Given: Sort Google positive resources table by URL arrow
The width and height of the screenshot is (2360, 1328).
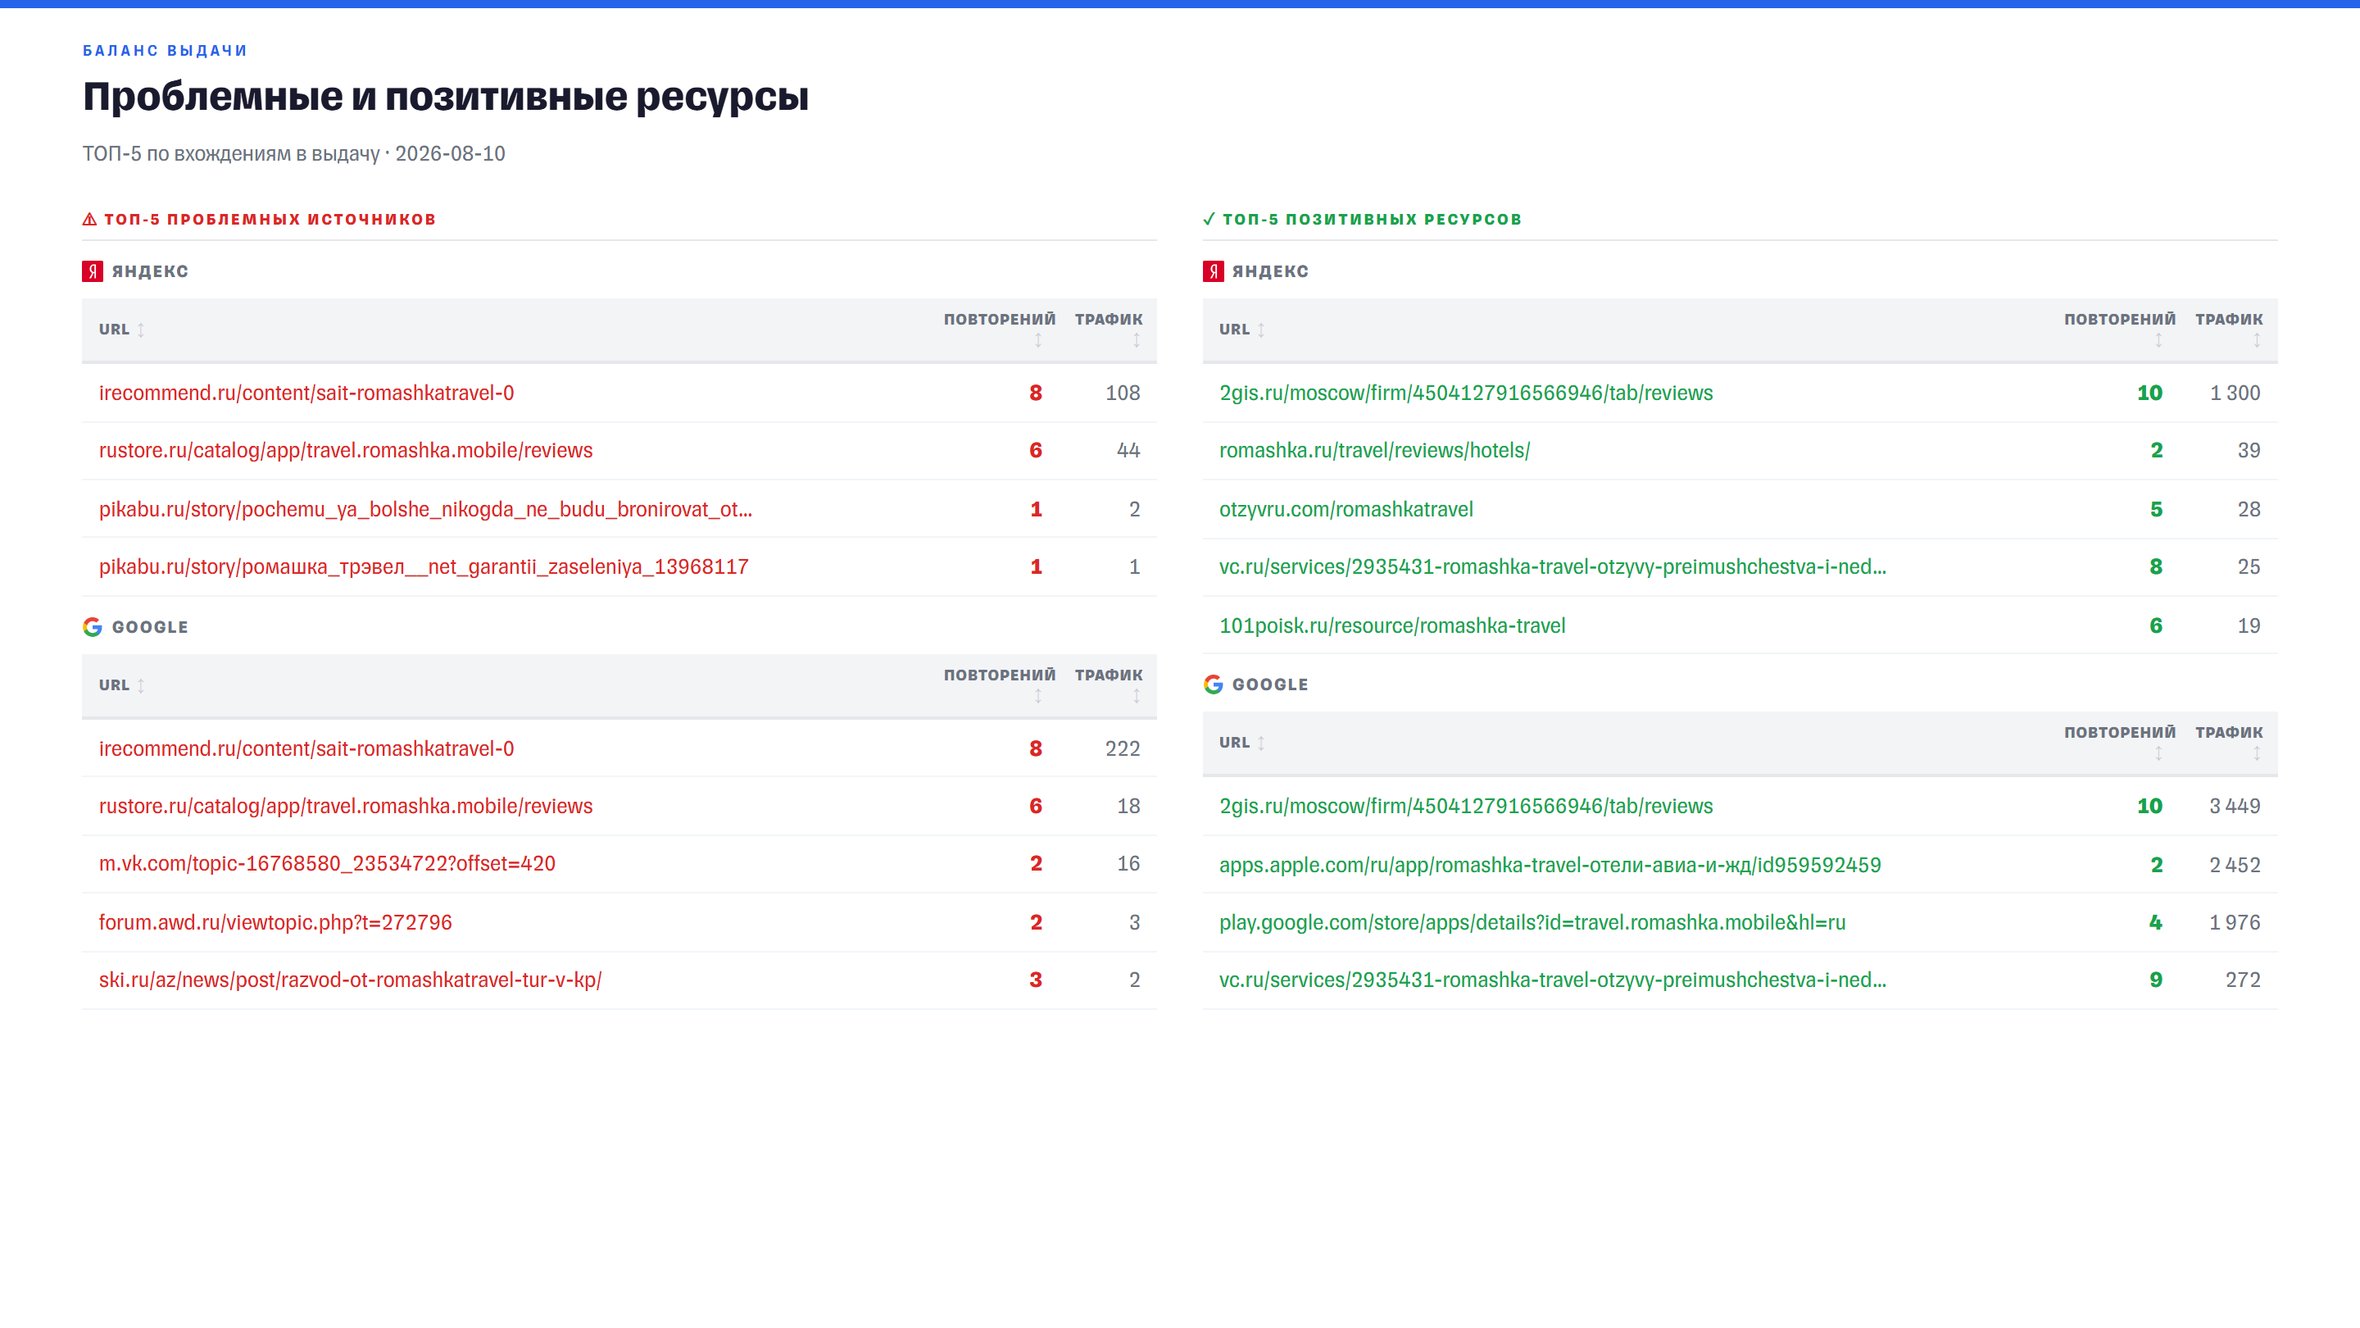Looking at the screenshot, I should pos(1261,743).
